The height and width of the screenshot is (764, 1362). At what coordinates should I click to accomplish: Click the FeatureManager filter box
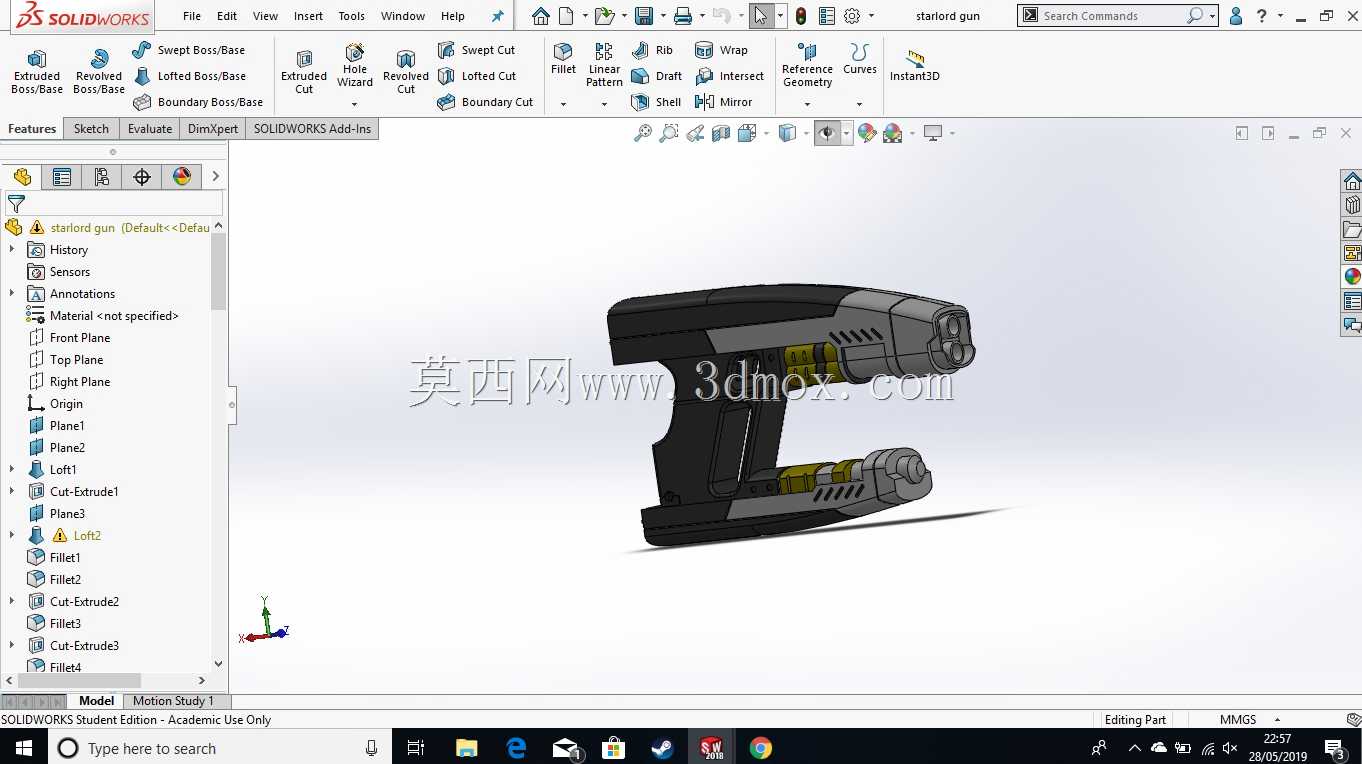point(114,203)
